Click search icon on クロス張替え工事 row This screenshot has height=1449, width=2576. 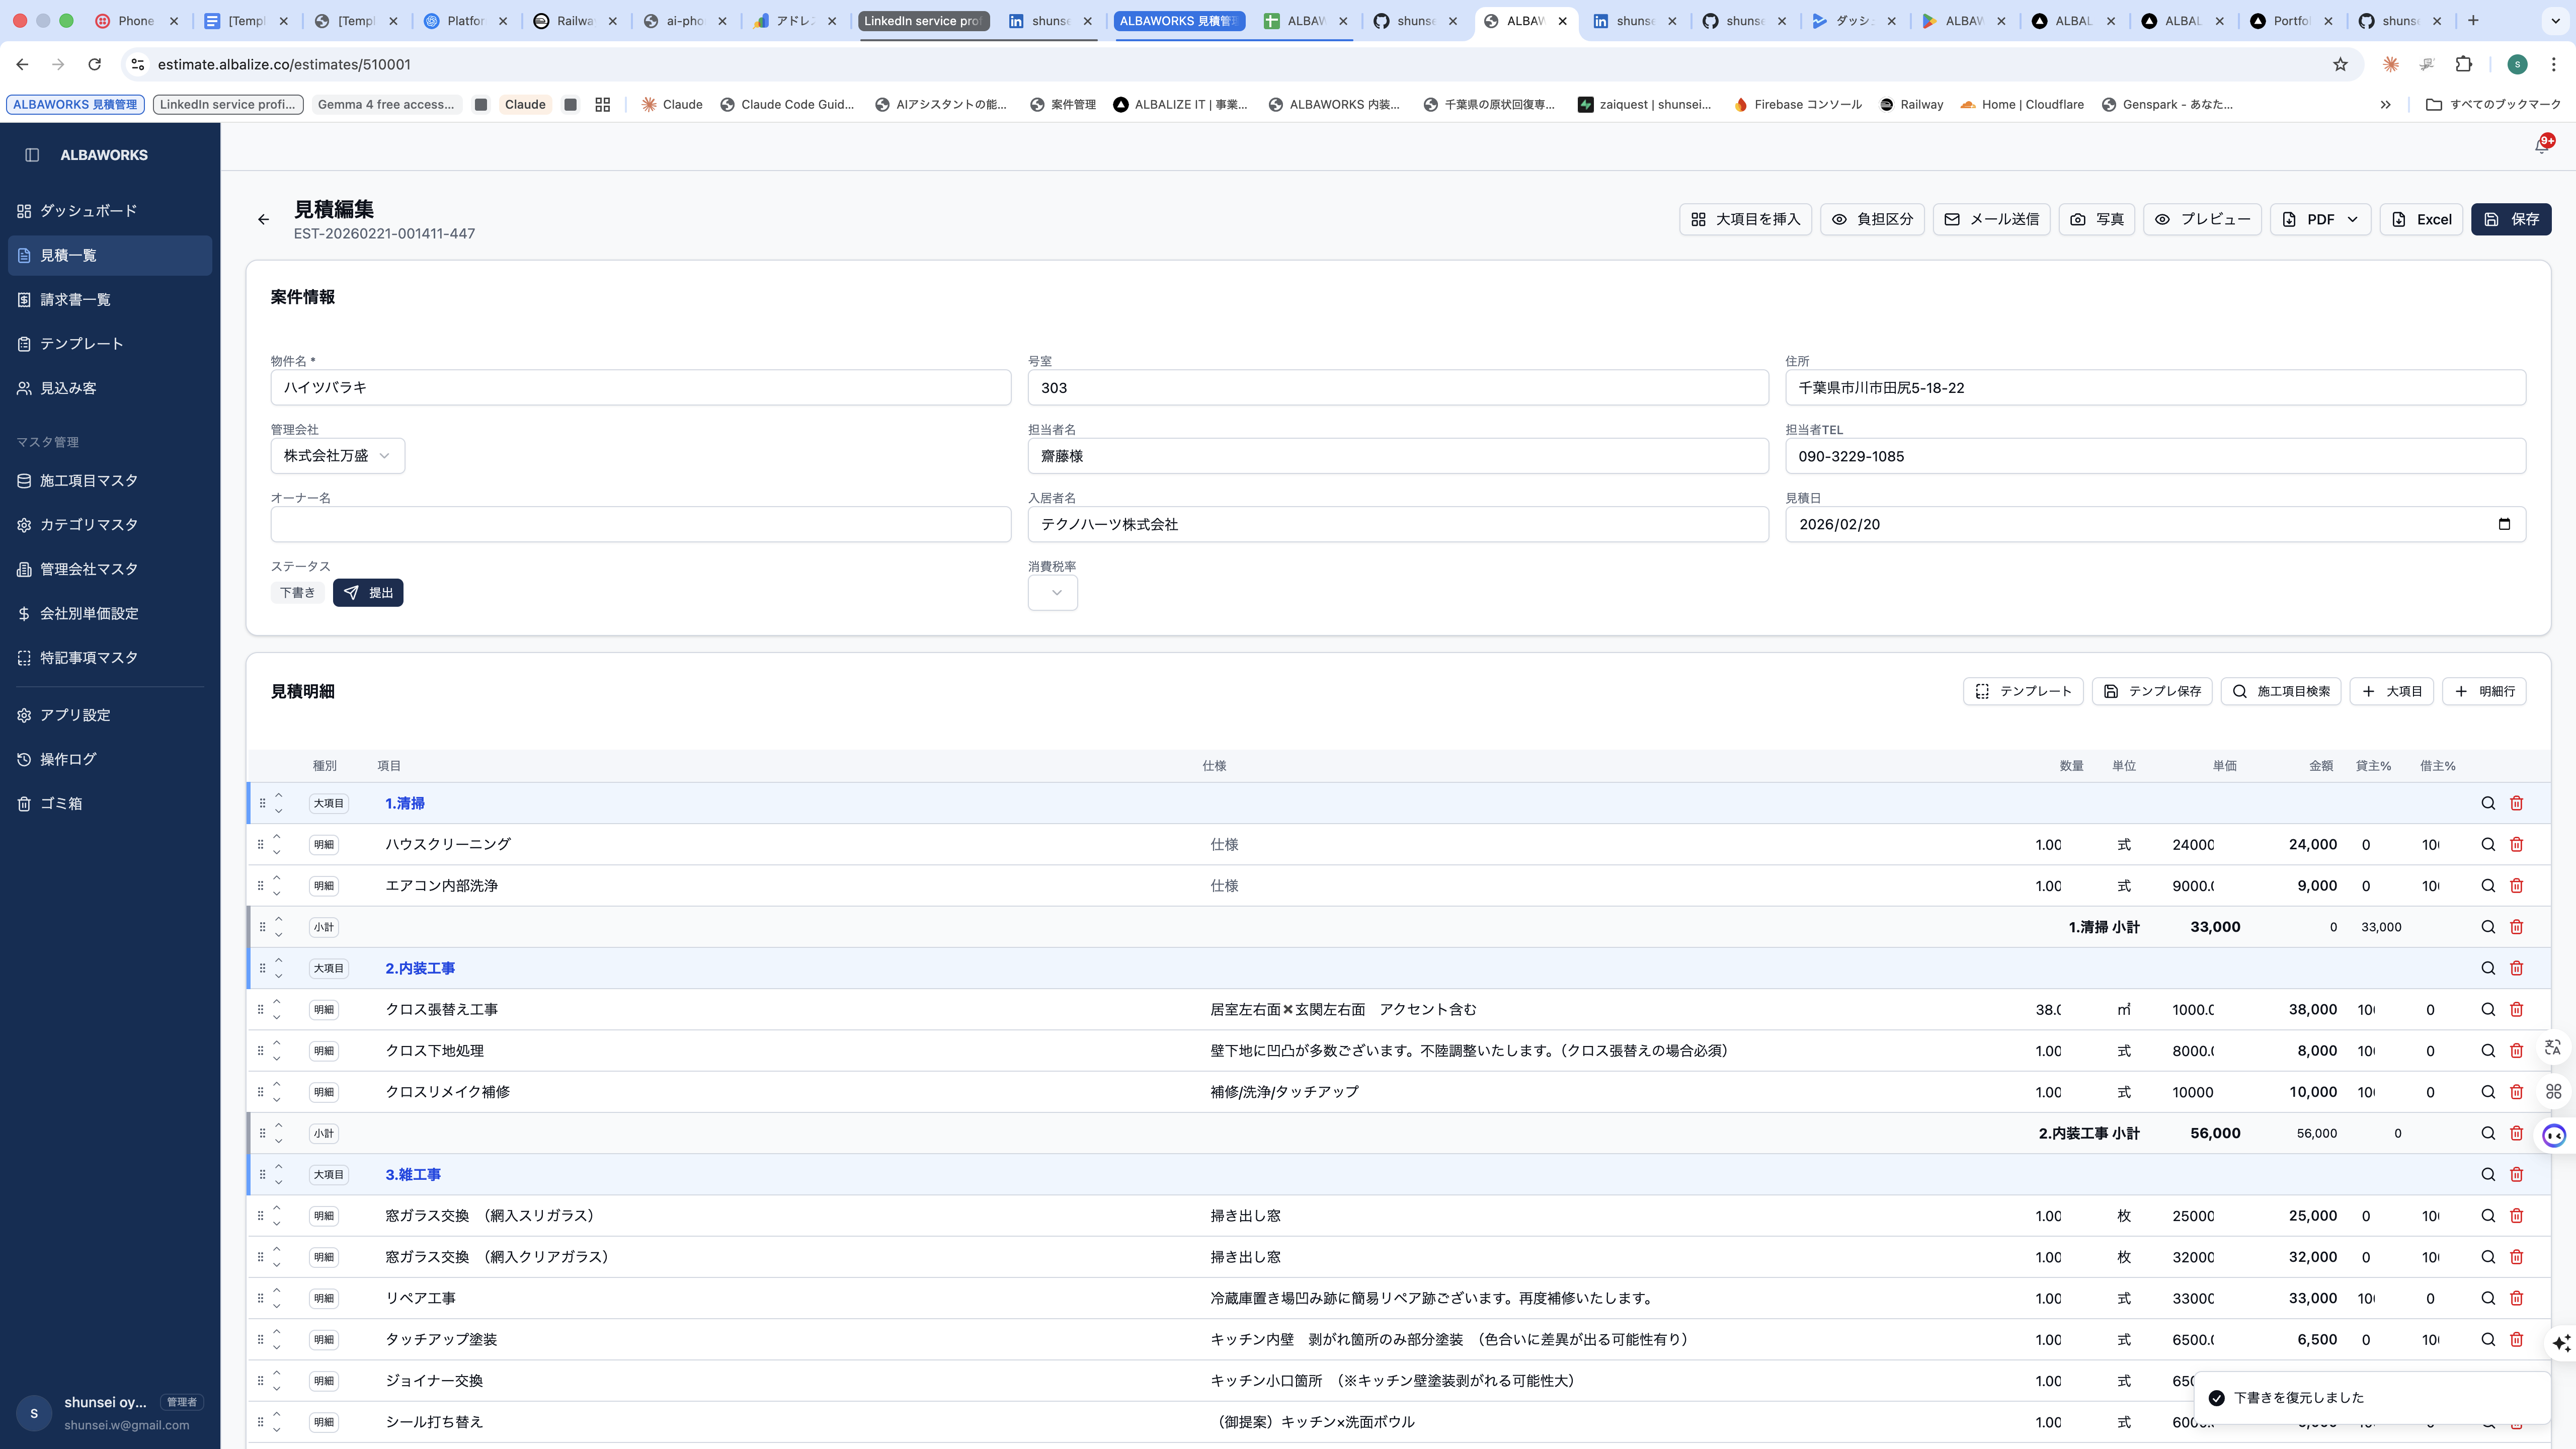(2487, 1009)
